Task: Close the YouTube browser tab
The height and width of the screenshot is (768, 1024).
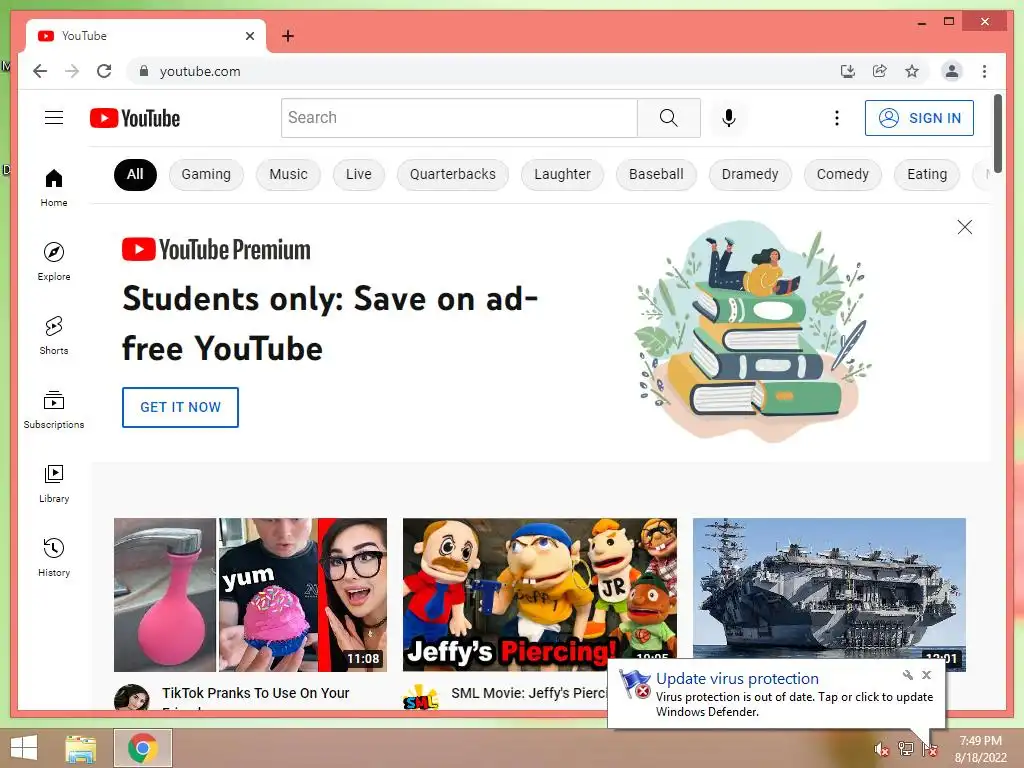Action: pyautogui.click(x=249, y=36)
